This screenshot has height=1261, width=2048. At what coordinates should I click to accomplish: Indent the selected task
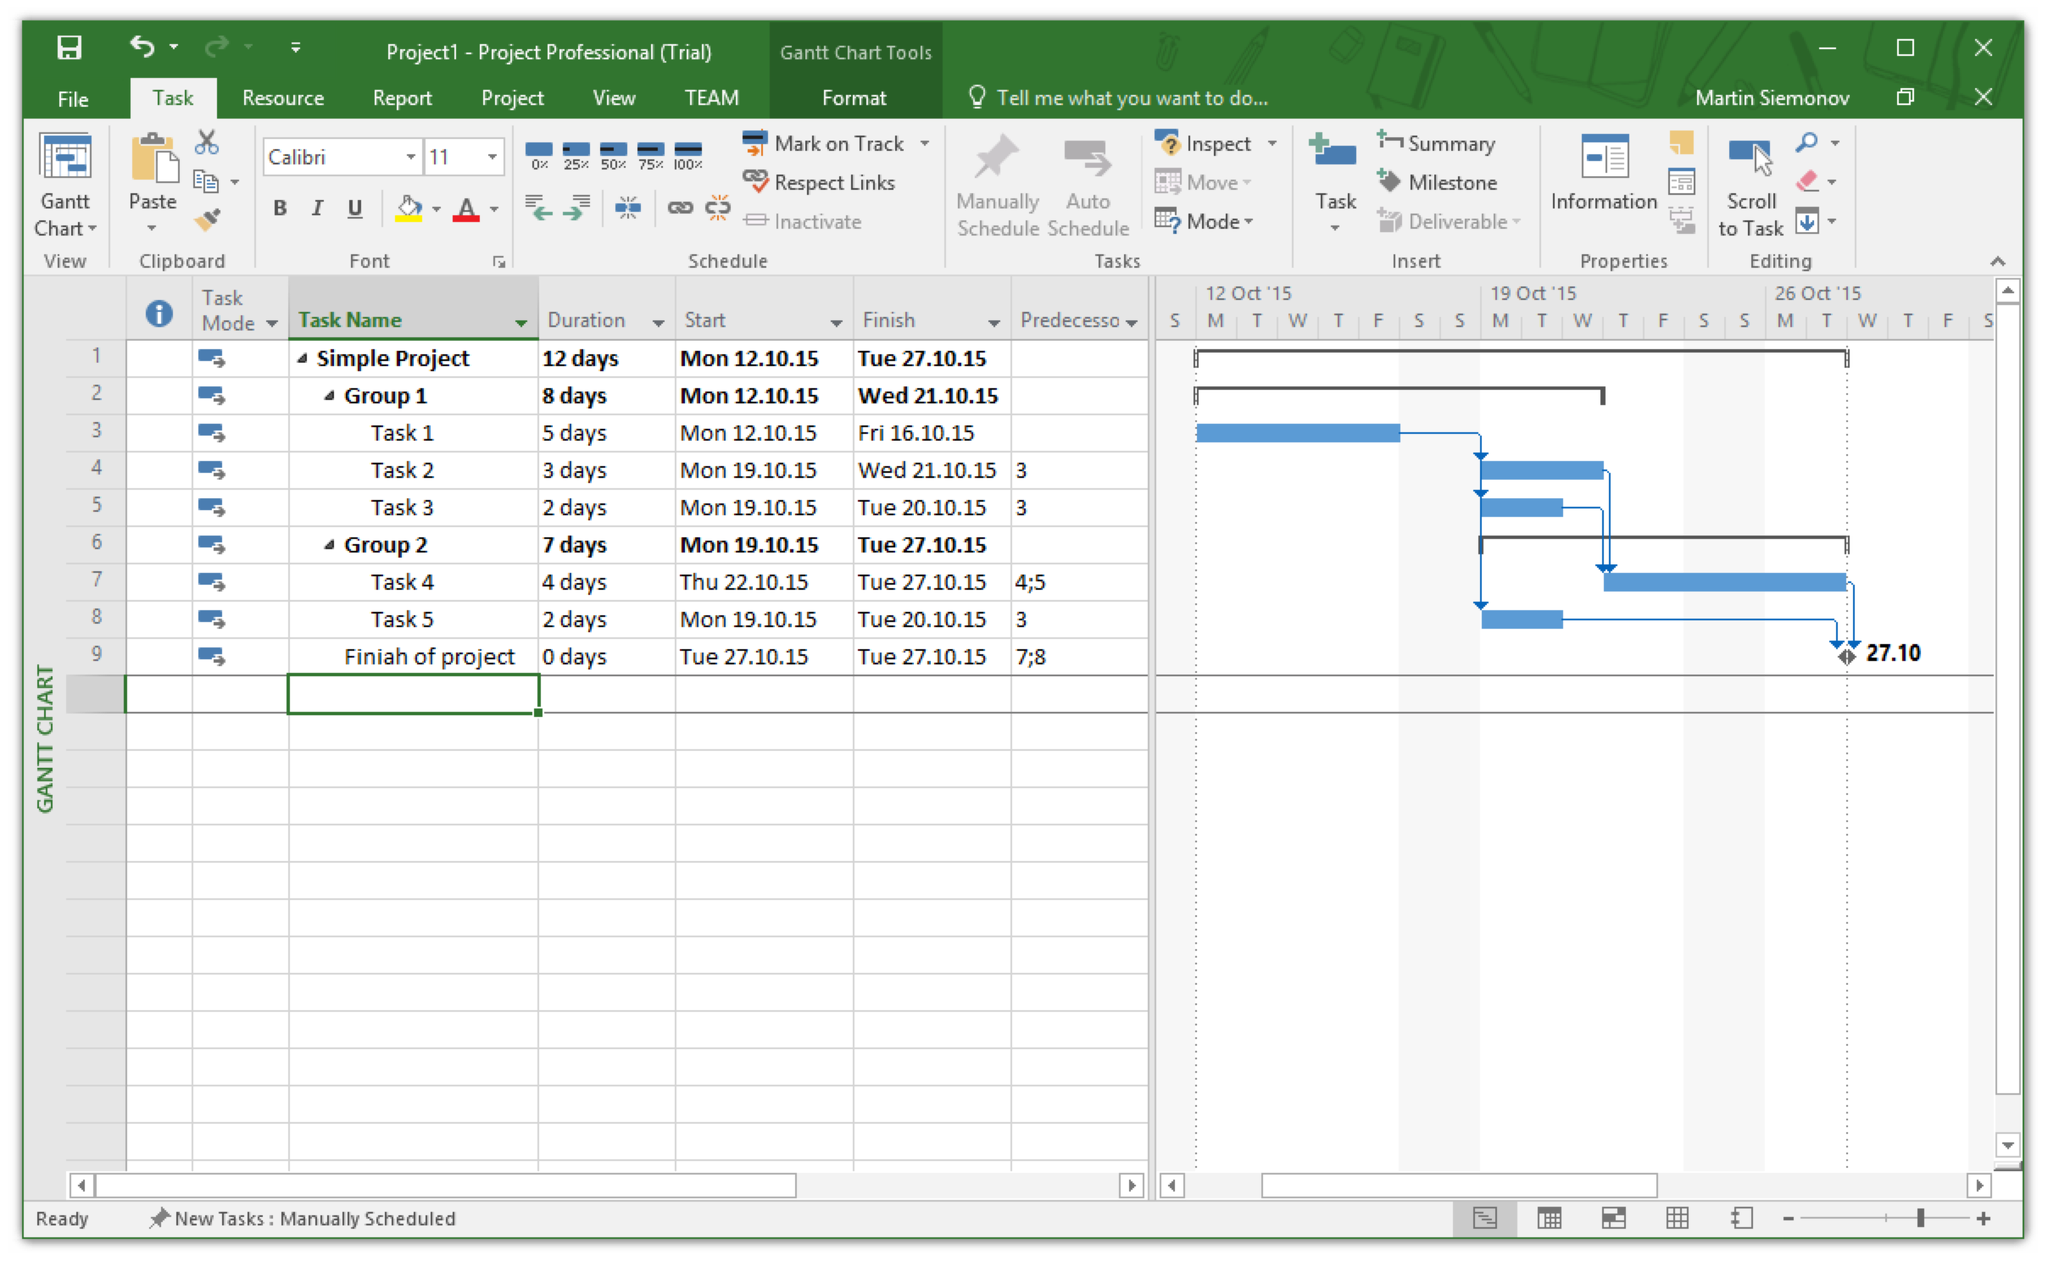point(578,208)
